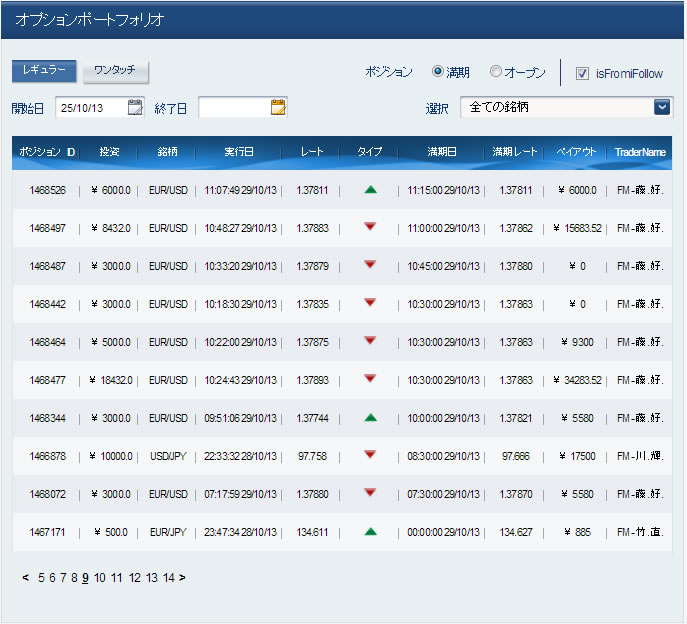Click green up arrow in row 1467171
This screenshot has width=687, height=624.
tap(371, 532)
